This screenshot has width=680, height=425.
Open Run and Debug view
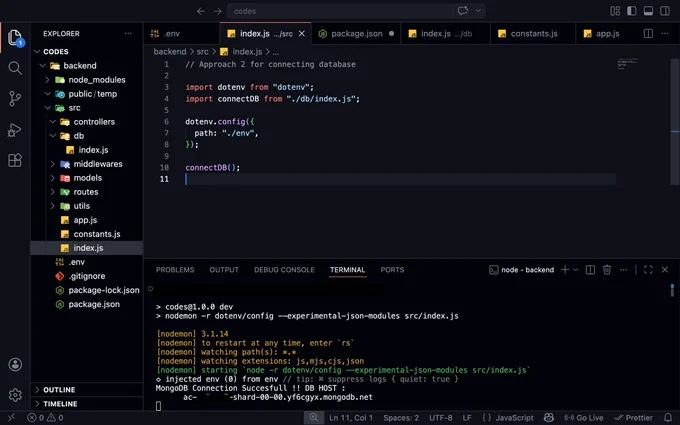click(15, 130)
